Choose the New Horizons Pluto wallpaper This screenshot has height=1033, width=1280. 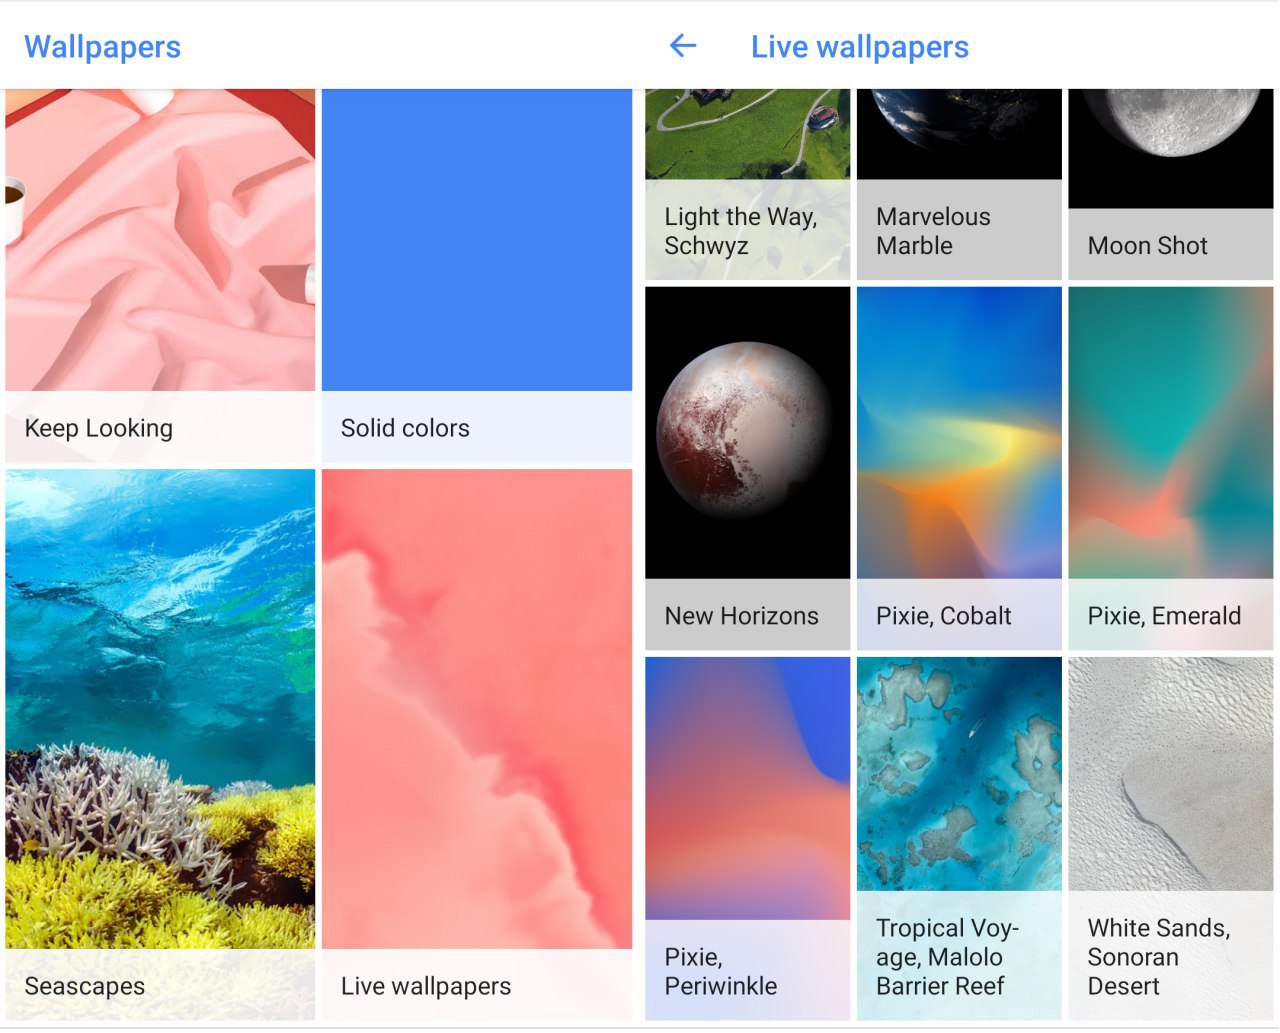pos(748,469)
